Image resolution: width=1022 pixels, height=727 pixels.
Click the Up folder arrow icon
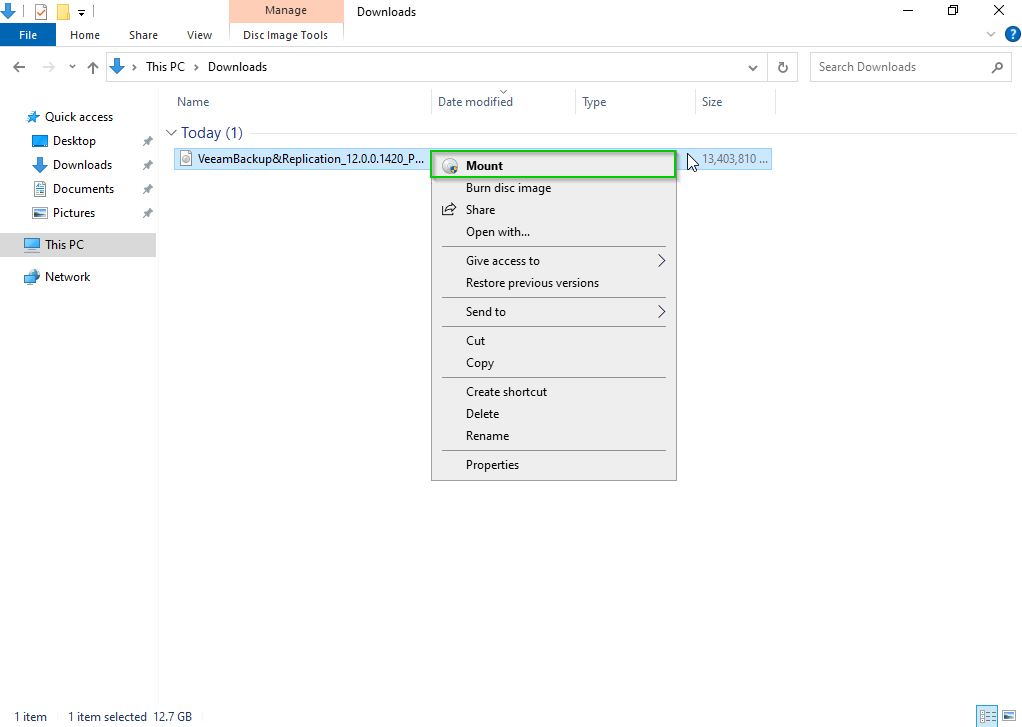[93, 67]
